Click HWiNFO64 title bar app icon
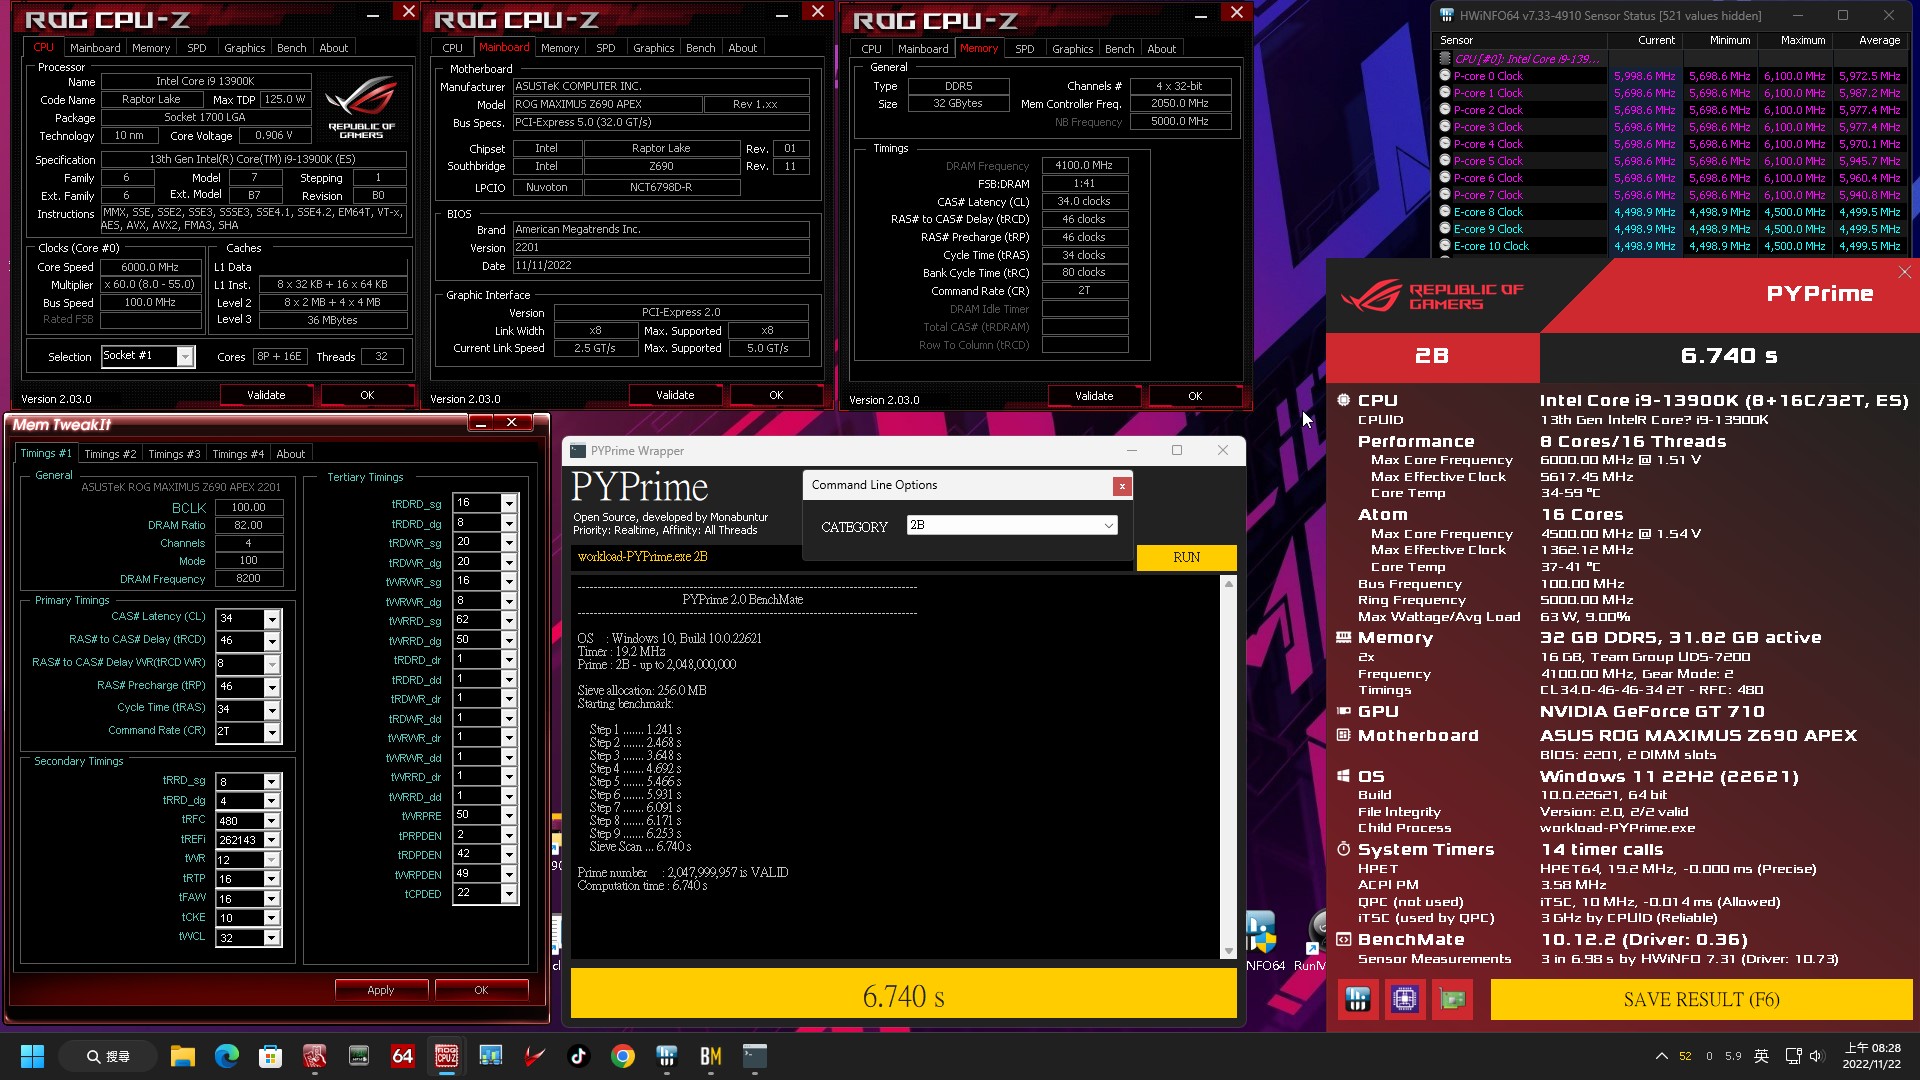 coord(1446,16)
